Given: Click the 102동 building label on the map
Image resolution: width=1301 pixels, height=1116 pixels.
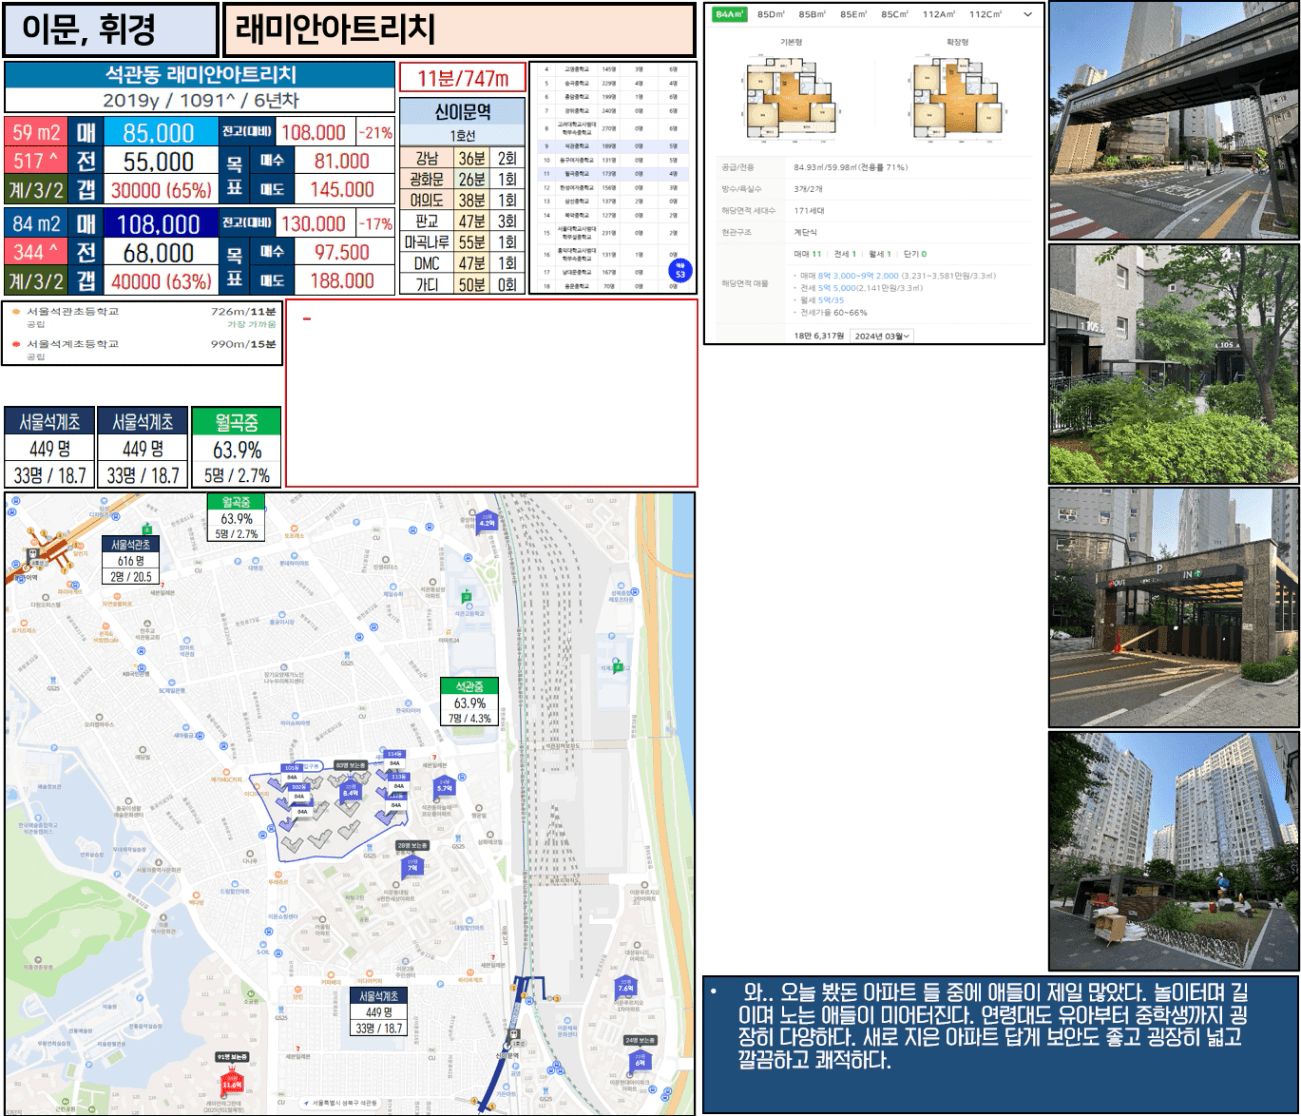Looking at the screenshot, I should coord(297,788).
